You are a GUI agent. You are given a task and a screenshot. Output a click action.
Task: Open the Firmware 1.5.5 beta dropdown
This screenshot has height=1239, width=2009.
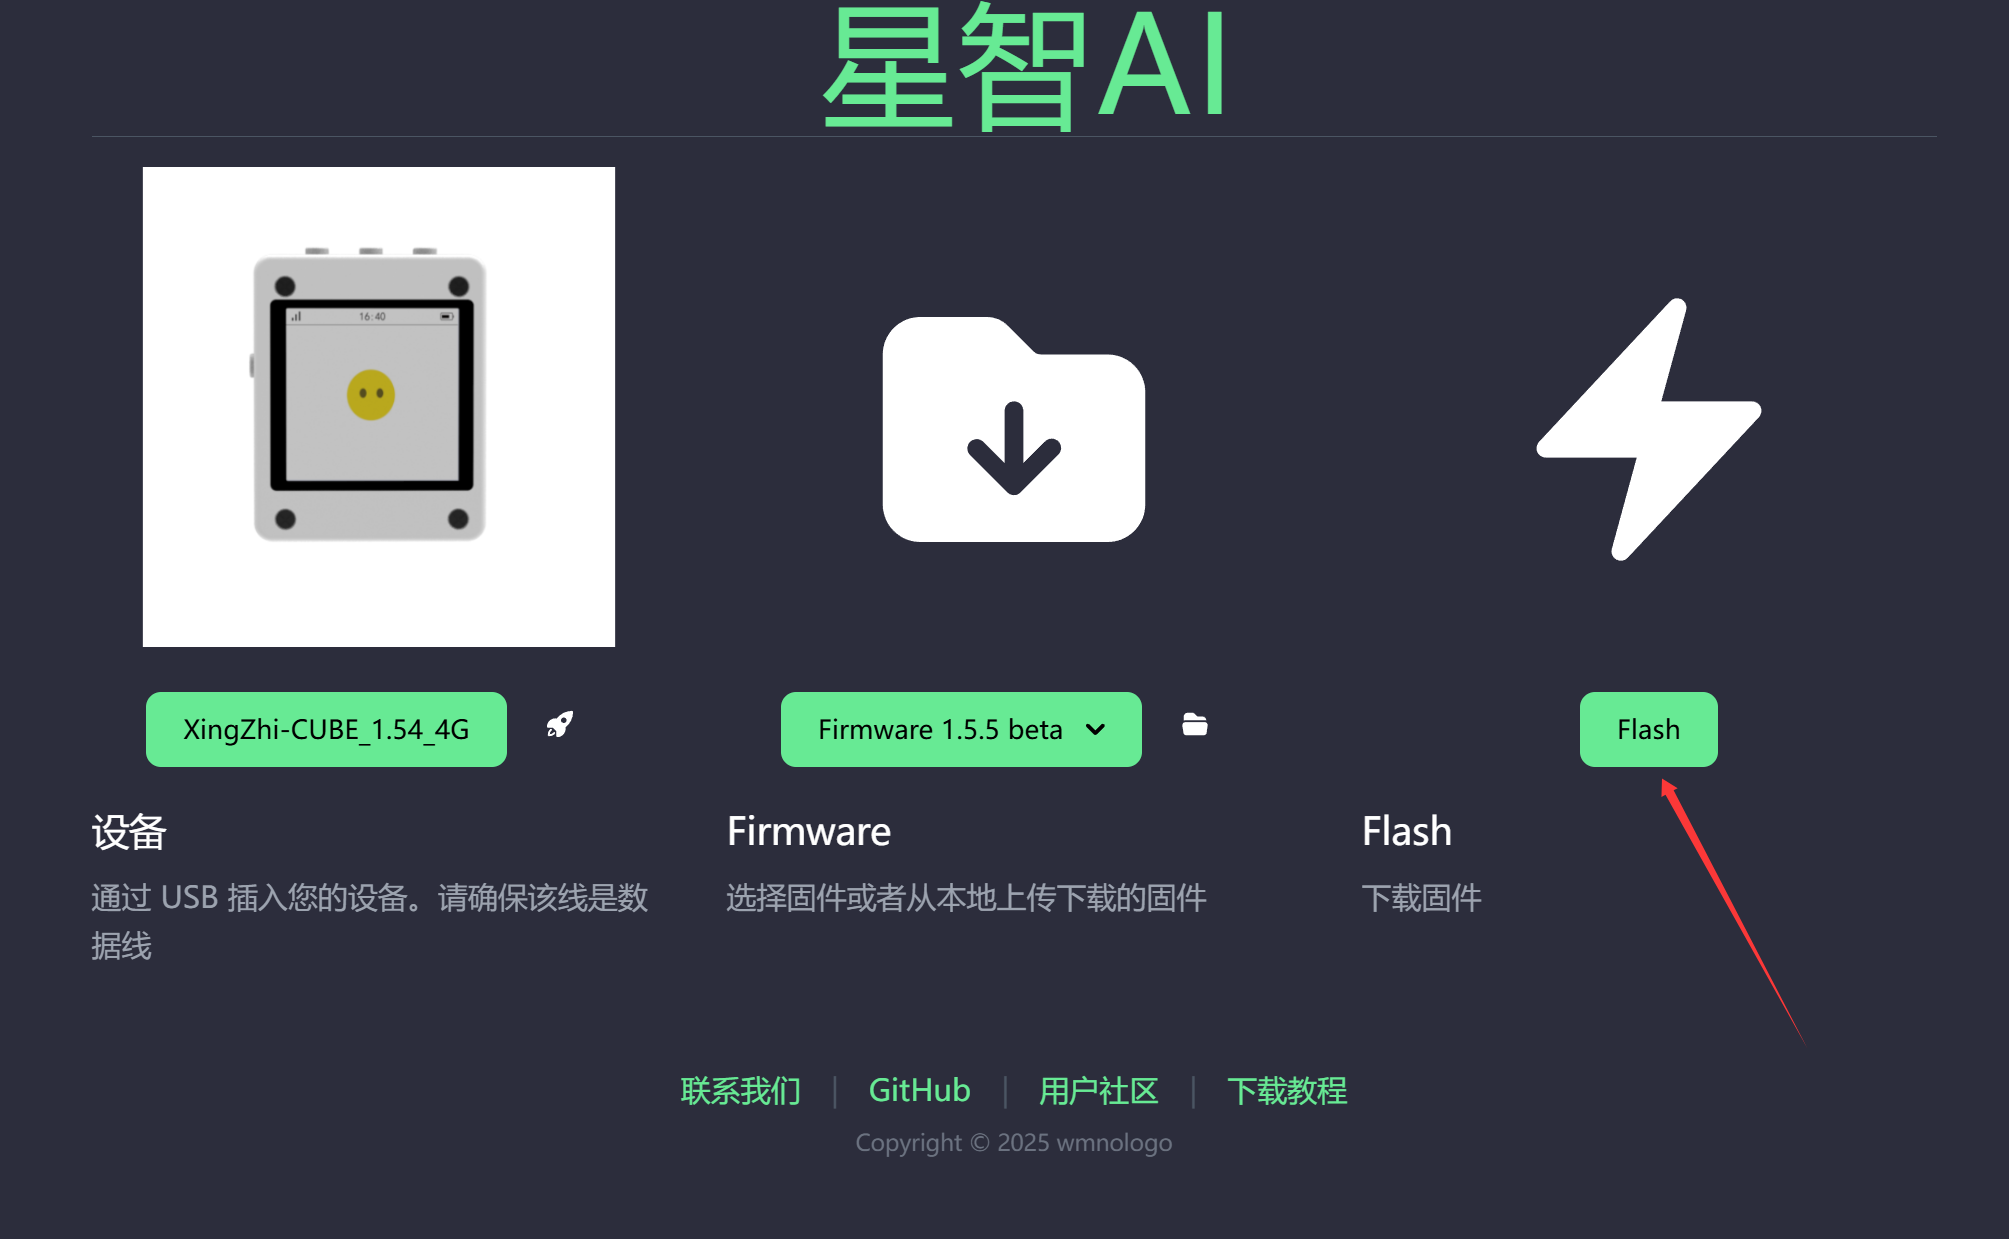(961, 730)
